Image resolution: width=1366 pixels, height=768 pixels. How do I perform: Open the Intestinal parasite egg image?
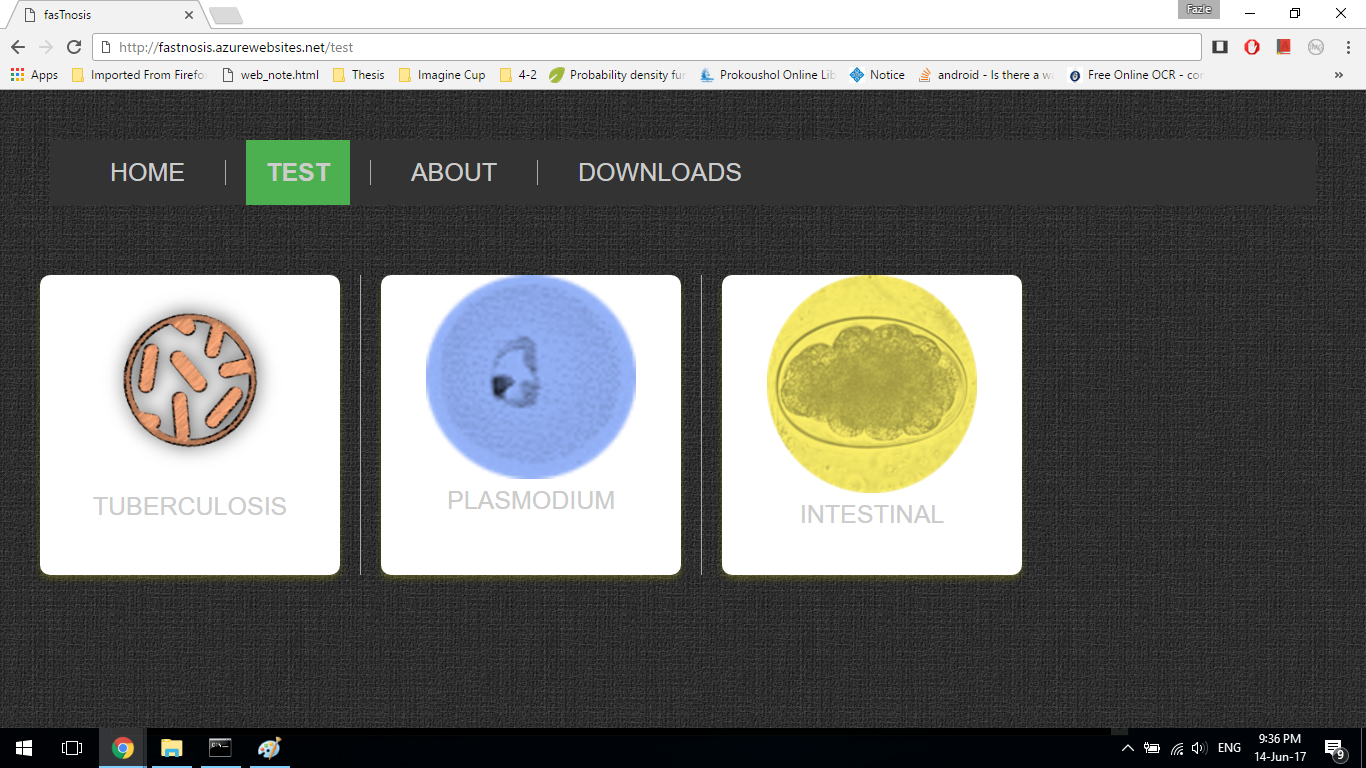[x=872, y=385]
